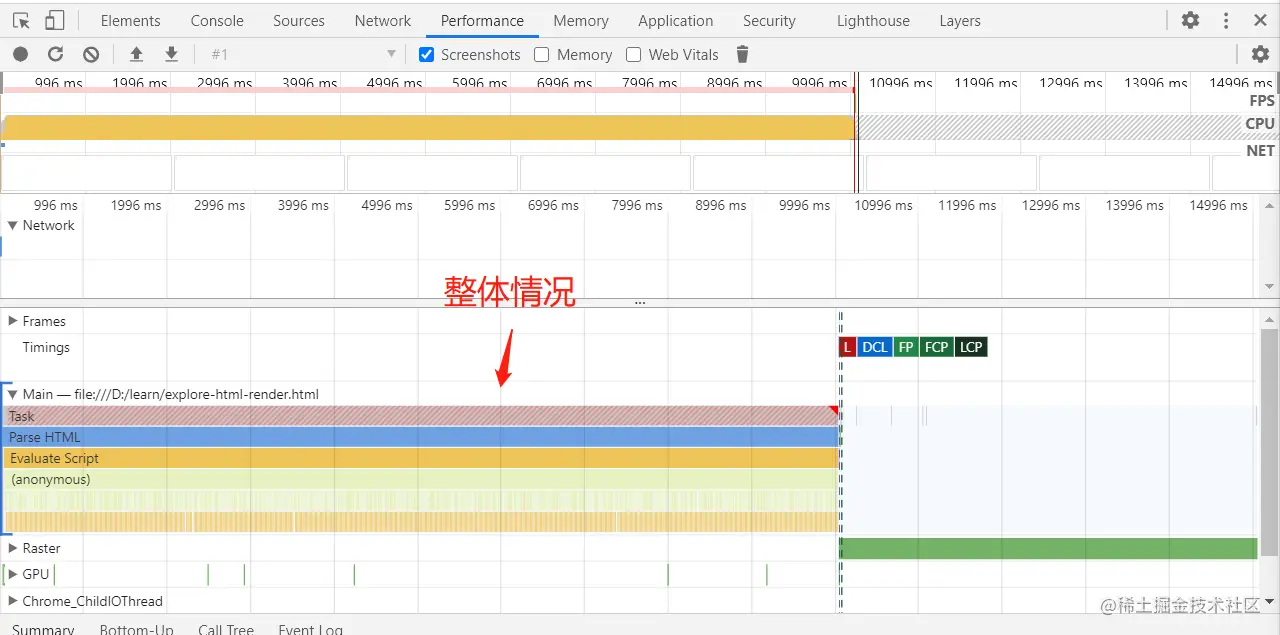Start recording with the Record button
Viewport: 1280px width, 635px height.
[x=20, y=54]
